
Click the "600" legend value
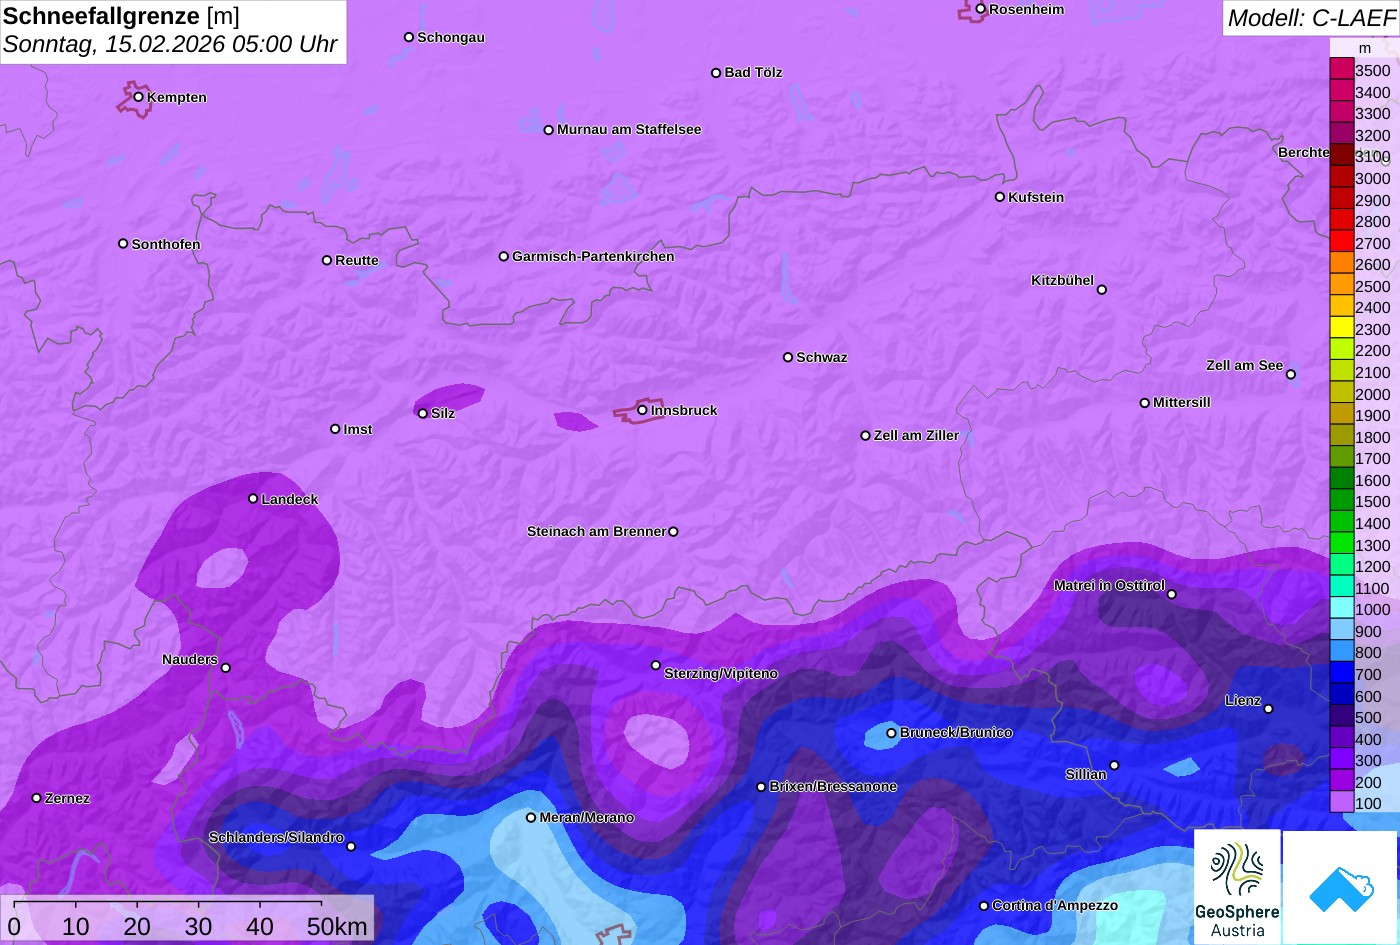1369,696
